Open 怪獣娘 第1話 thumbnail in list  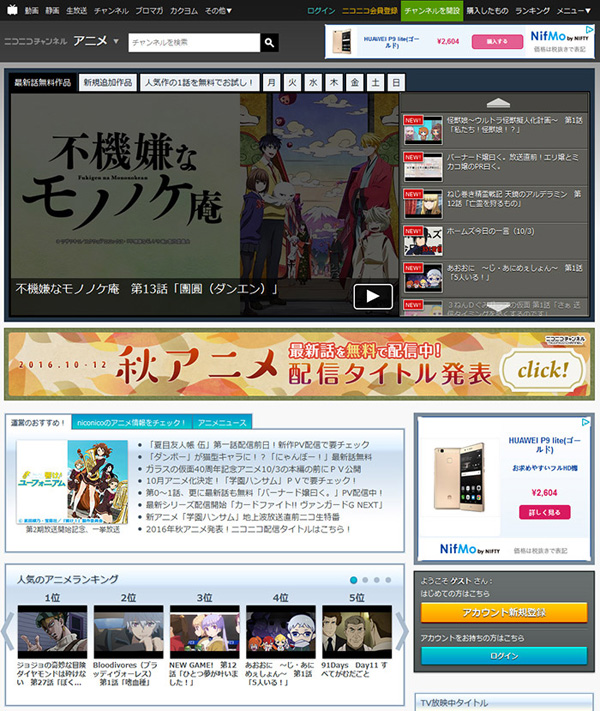pyautogui.click(x=423, y=130)
